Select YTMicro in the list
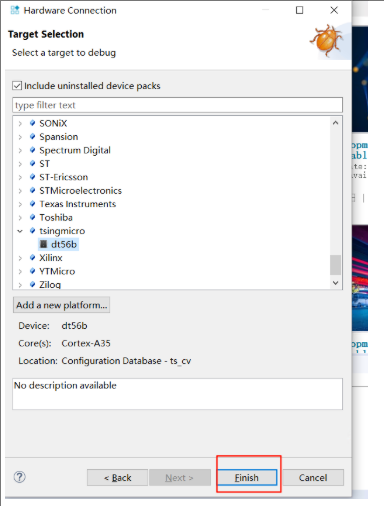This screenshot has width=384, height=506. (x=57, y=271)
